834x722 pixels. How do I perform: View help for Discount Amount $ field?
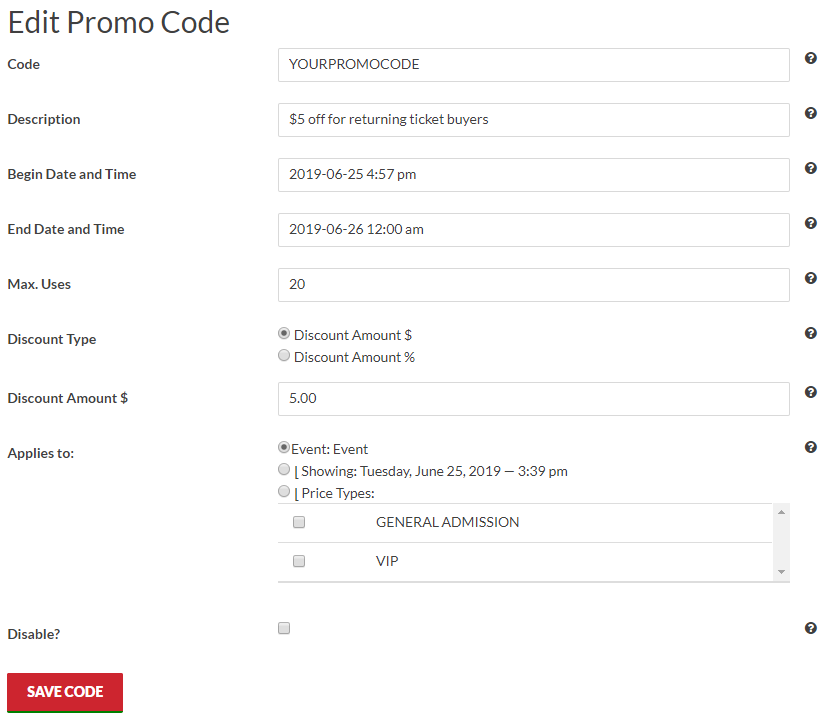(810, 392)
